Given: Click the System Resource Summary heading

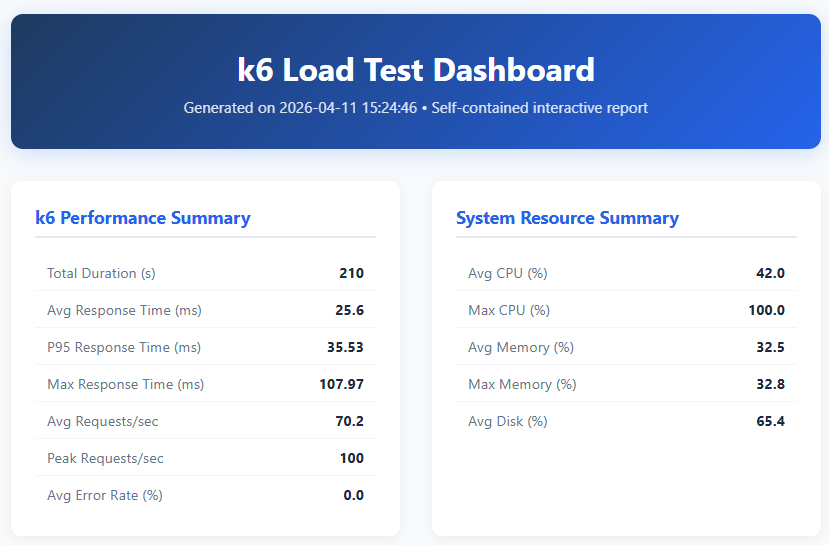Looking at the screenshot, I should click(567, 218).
